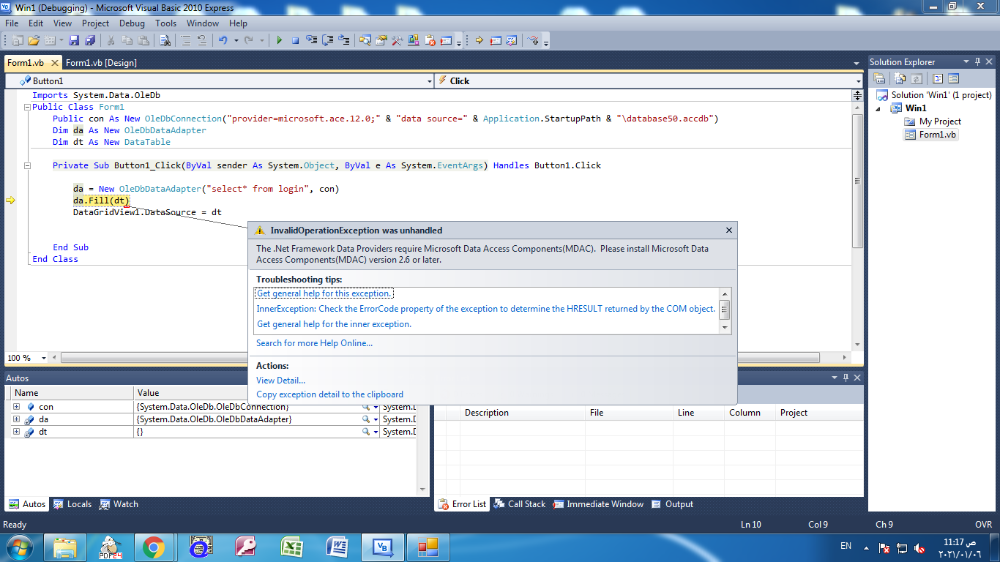The height and width of the screenshot is (562, 1000).
Task: Click the Properties icon in Solution Explorer toolbar
Action: pyautogui.click(x=879, y=78)
